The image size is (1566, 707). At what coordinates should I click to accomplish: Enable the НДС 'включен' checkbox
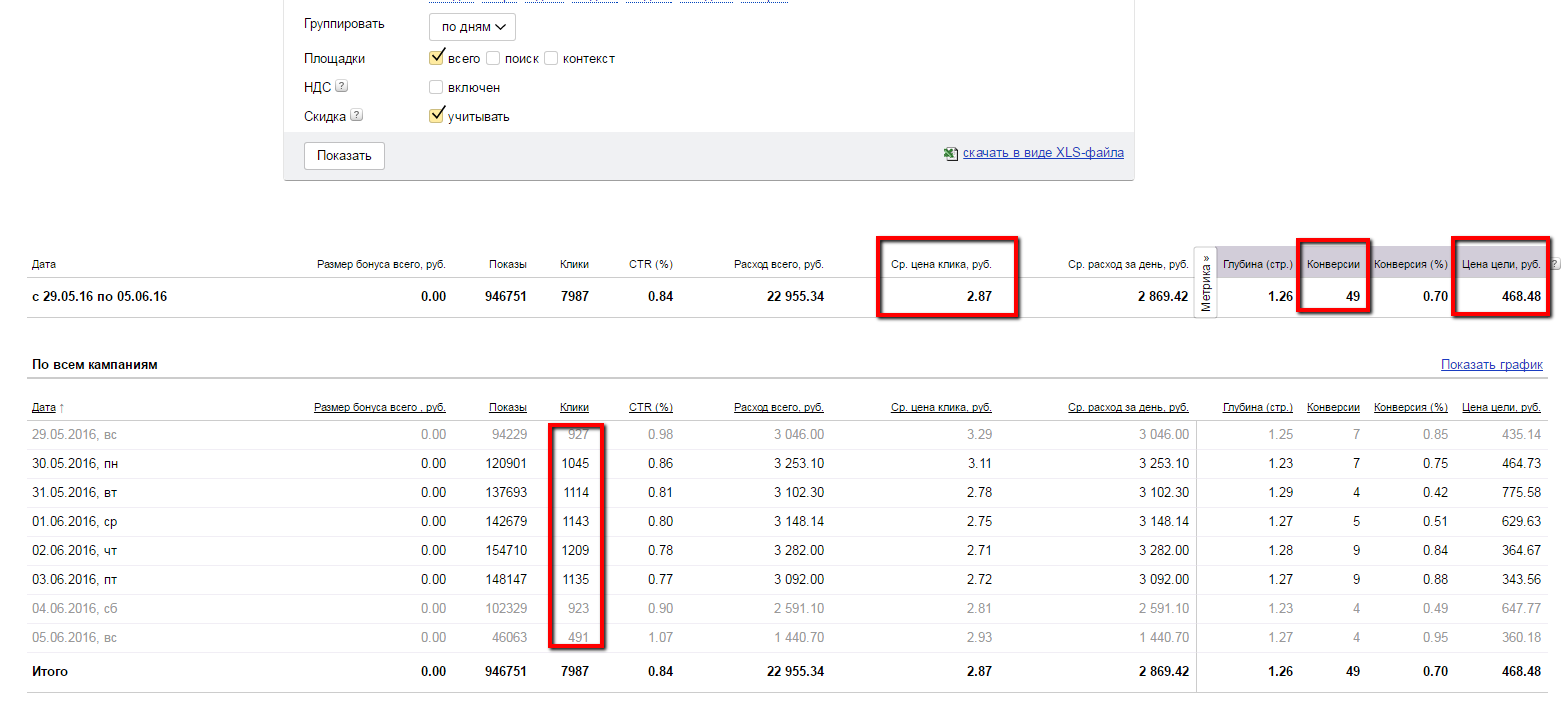pyautogui.click(x=436, y=87)
